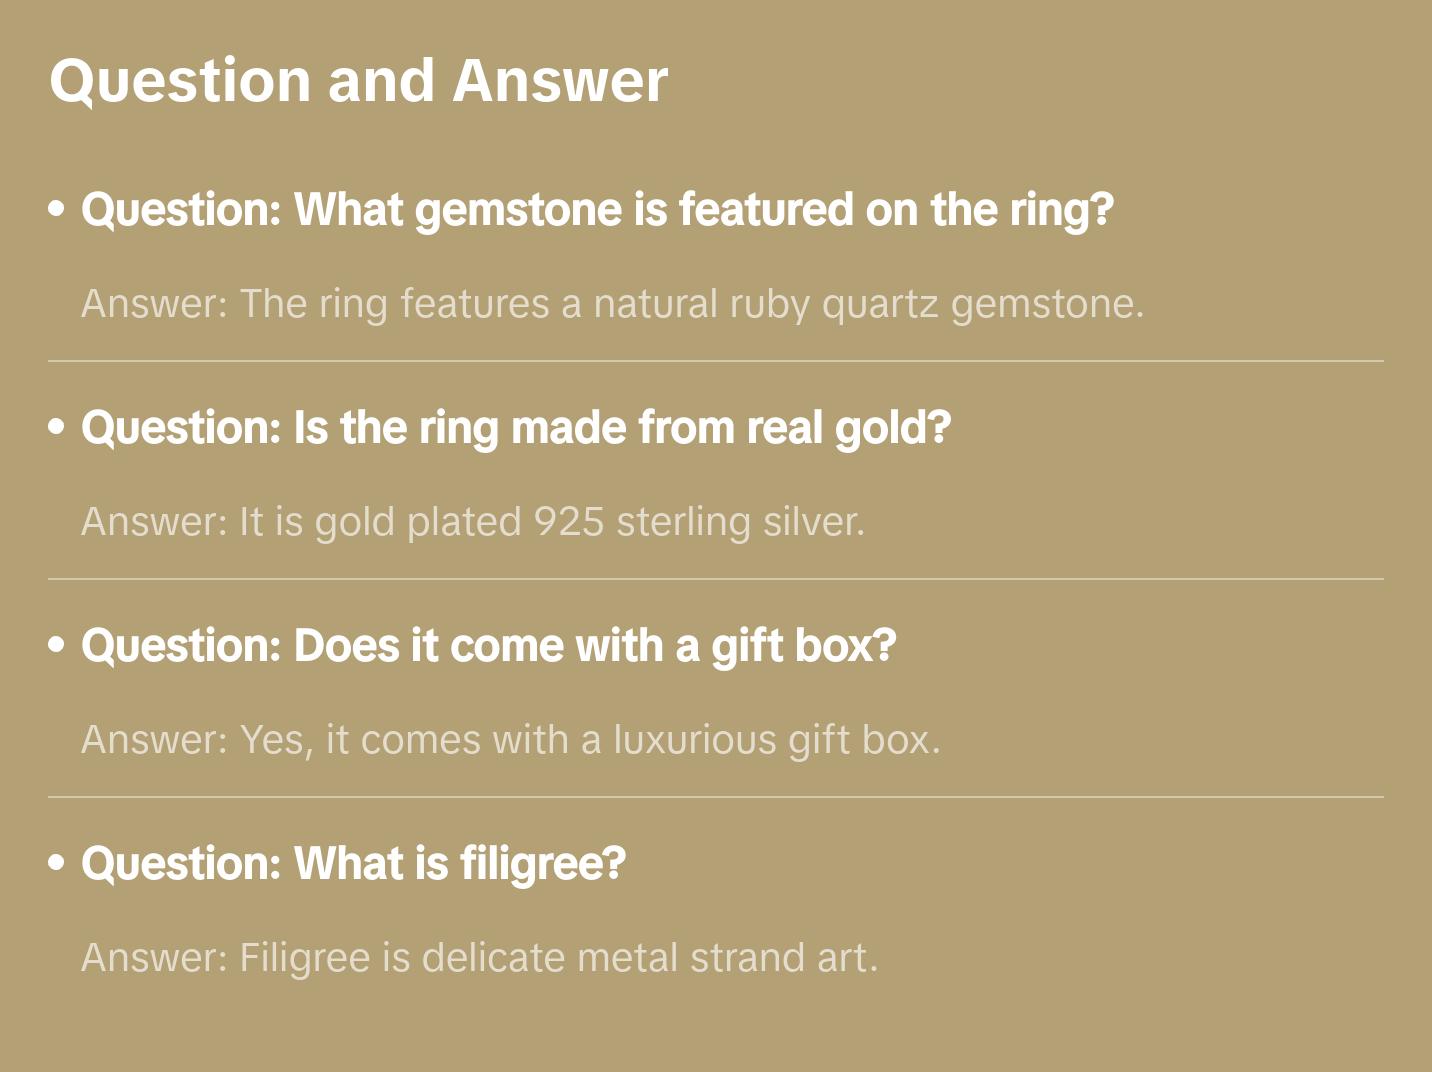Open the "What is filigree?" question
The width and height of the screenshot is (1432, 1072).
(x=353, y=864)
